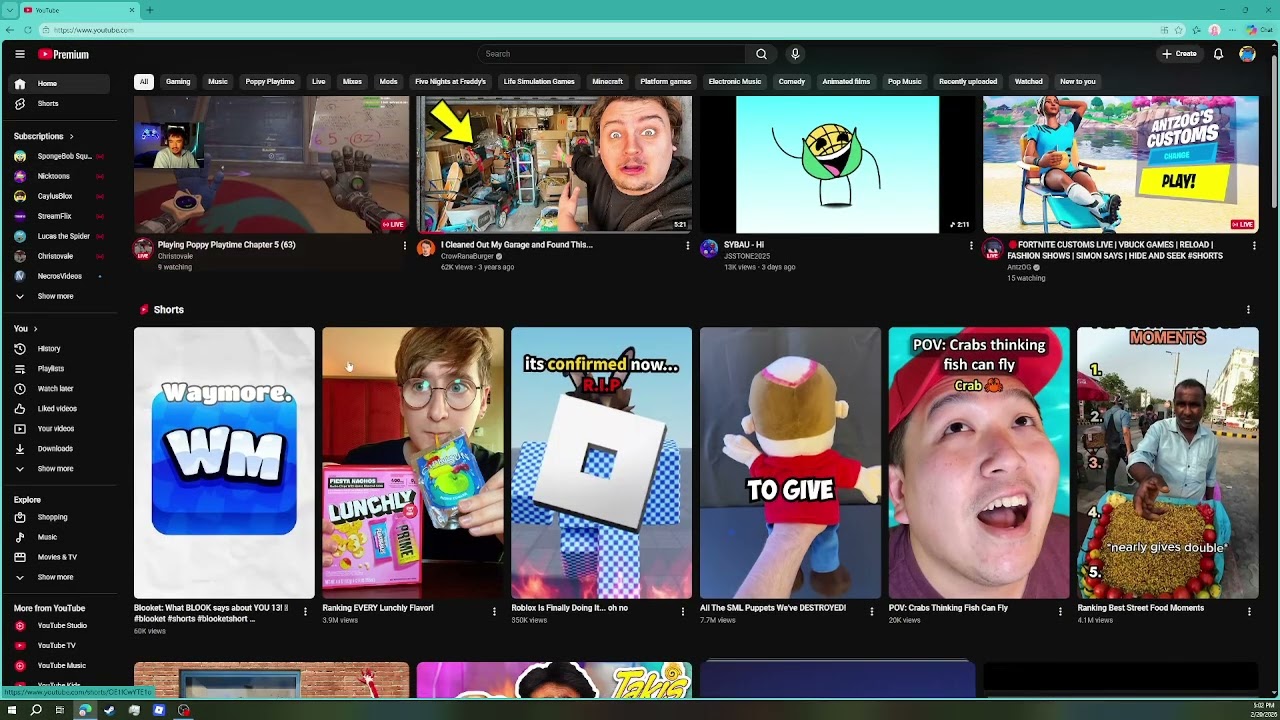Open Fortnite Customs Live video title
Image resolution: width=1280 pixels, height=720 pixels.
pyautogui.click(x=1115, y=250)
